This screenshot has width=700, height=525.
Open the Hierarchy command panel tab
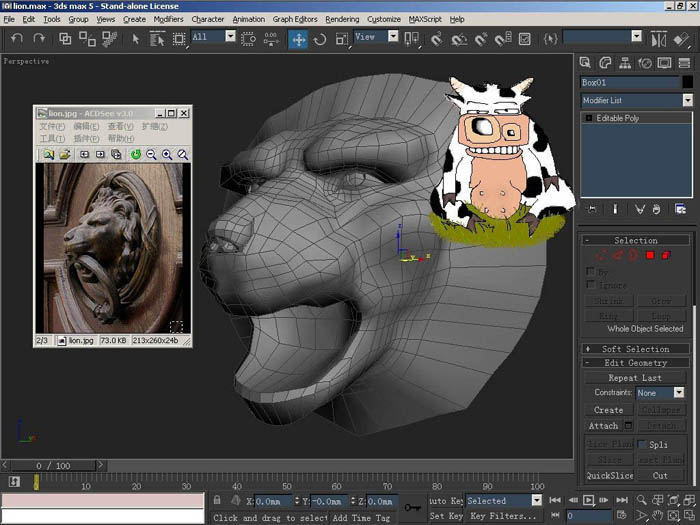(x=625, y=63)
